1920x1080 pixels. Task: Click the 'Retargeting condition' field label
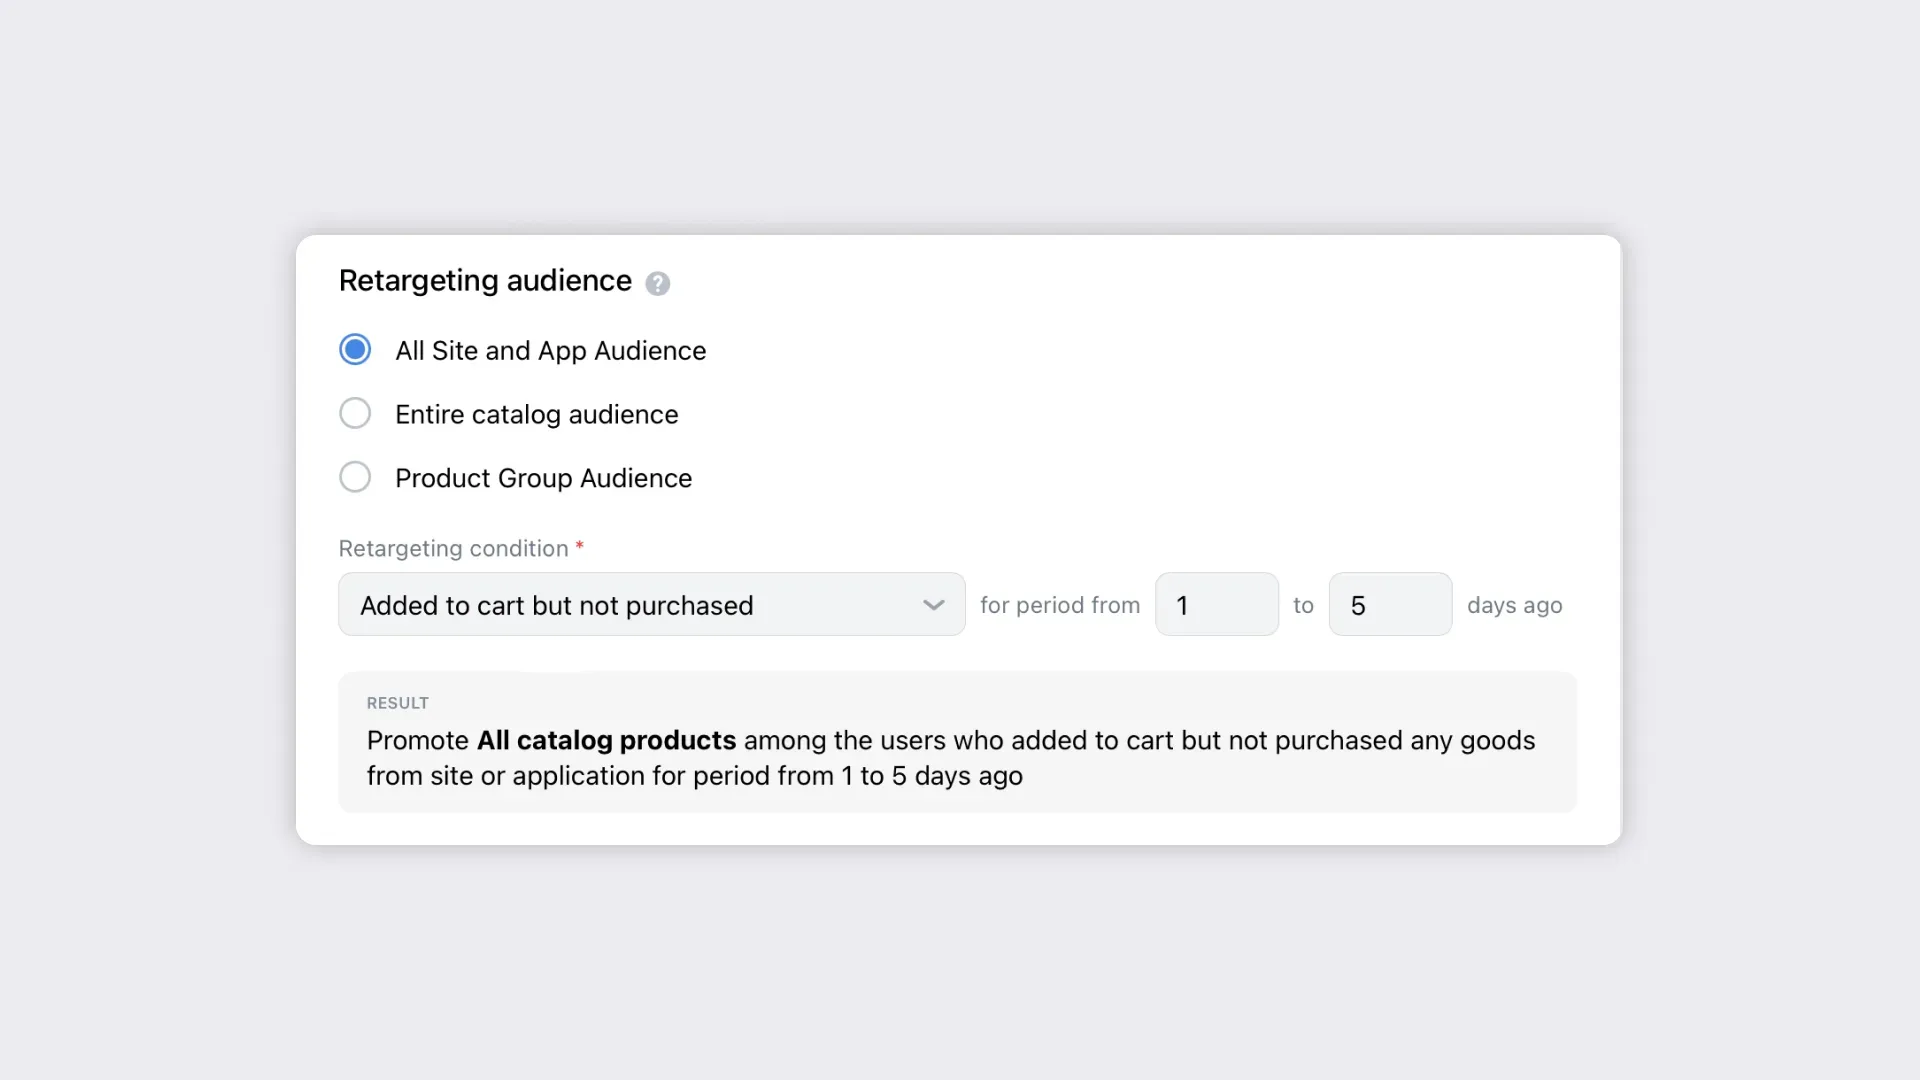coord(453,549)
